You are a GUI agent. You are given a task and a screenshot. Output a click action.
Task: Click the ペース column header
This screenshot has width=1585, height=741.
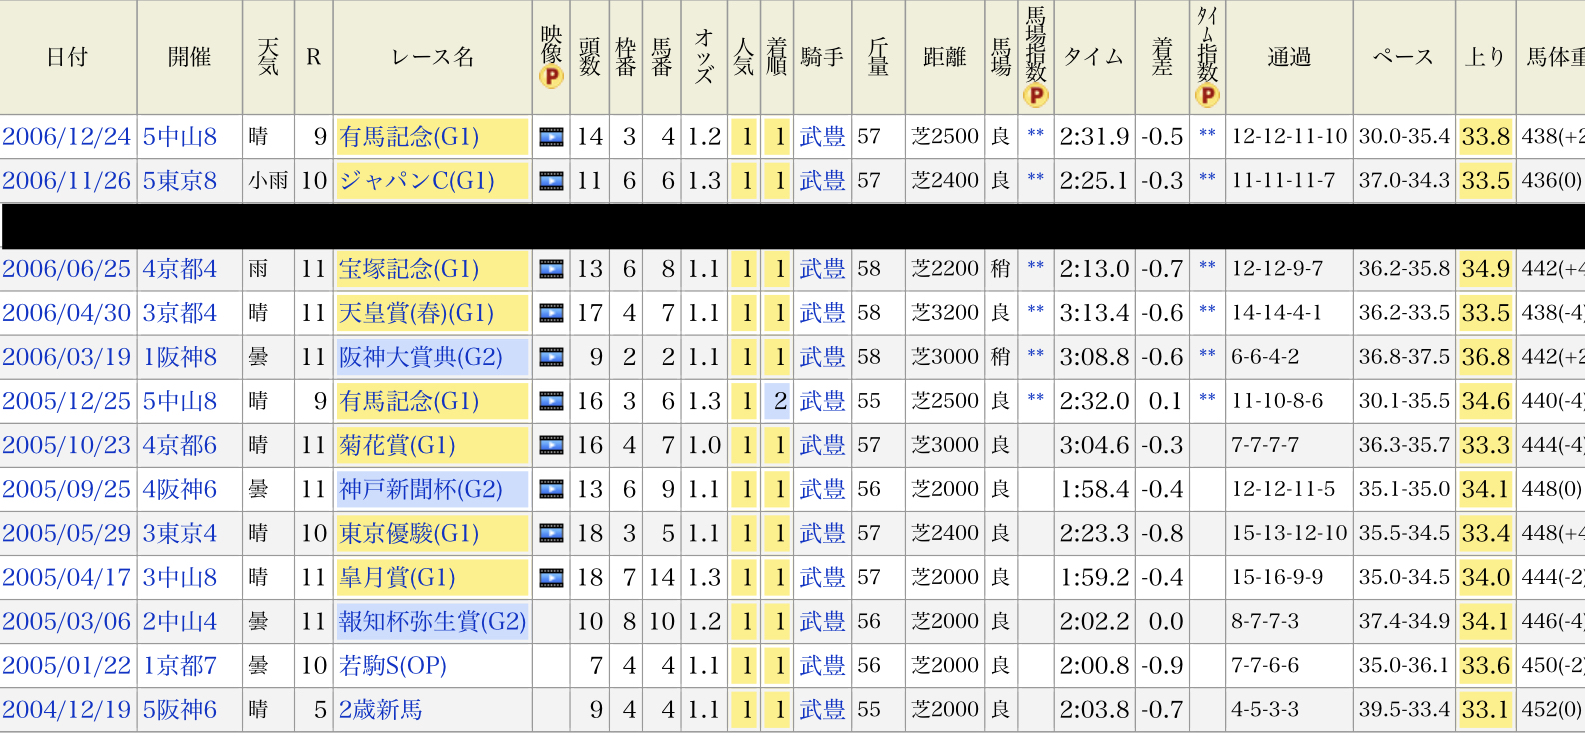[x=1403, y=57]
